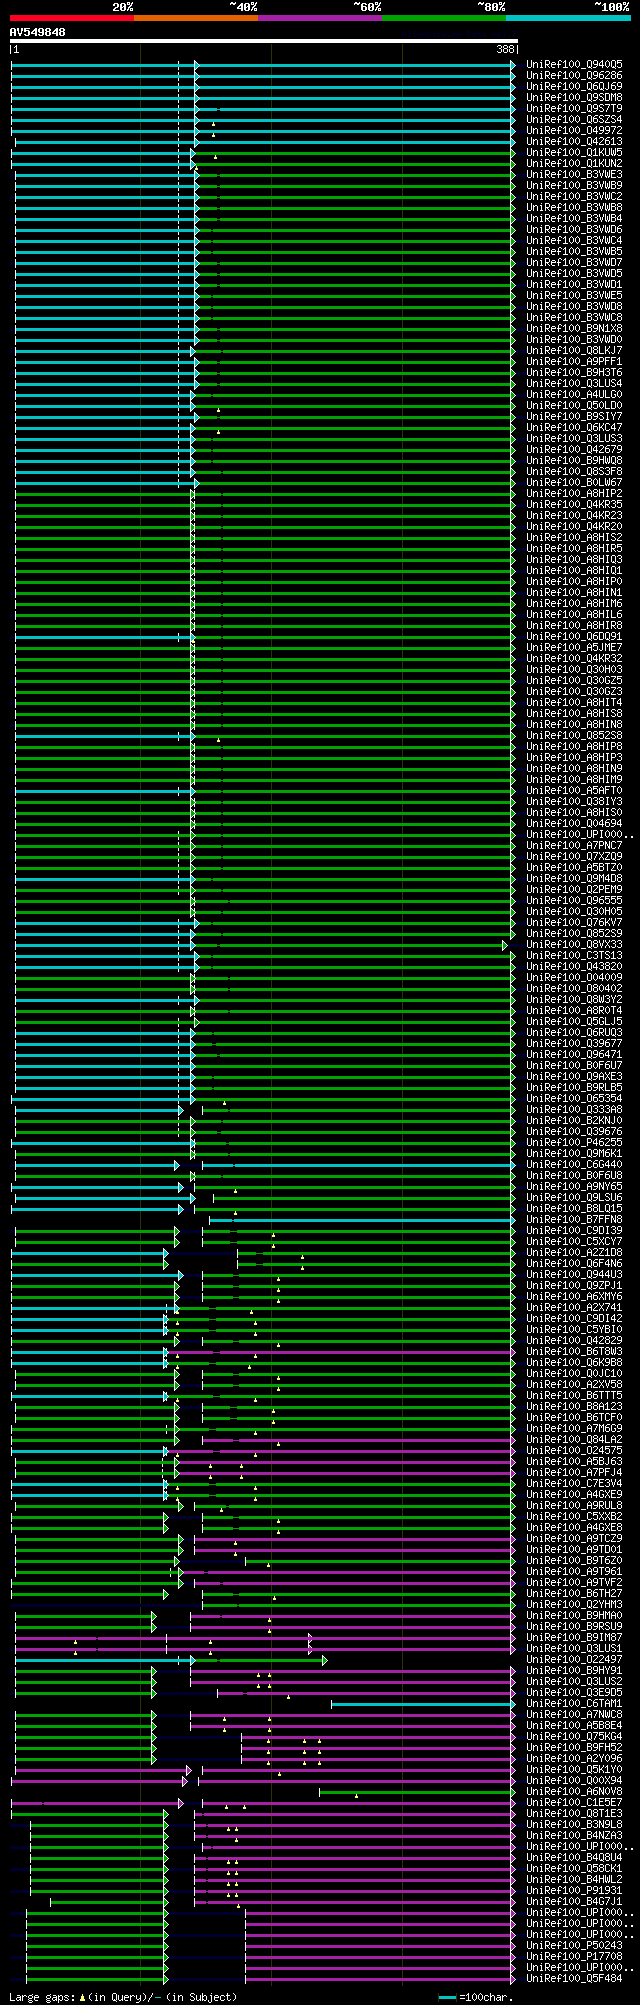The image size is (640, 2005).
Task: Select the UniRef100_A4ULG0 label
Action: [x=574, y=394]
